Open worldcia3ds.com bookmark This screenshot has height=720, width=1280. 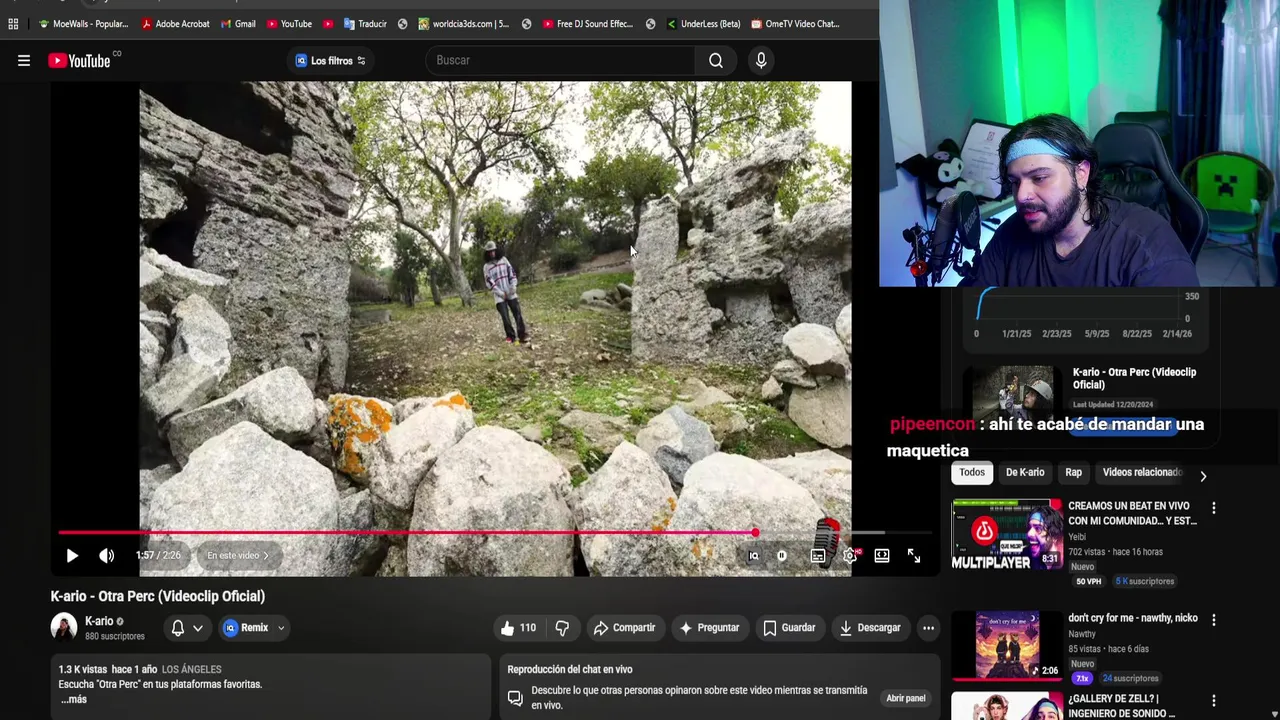(464, 24)
